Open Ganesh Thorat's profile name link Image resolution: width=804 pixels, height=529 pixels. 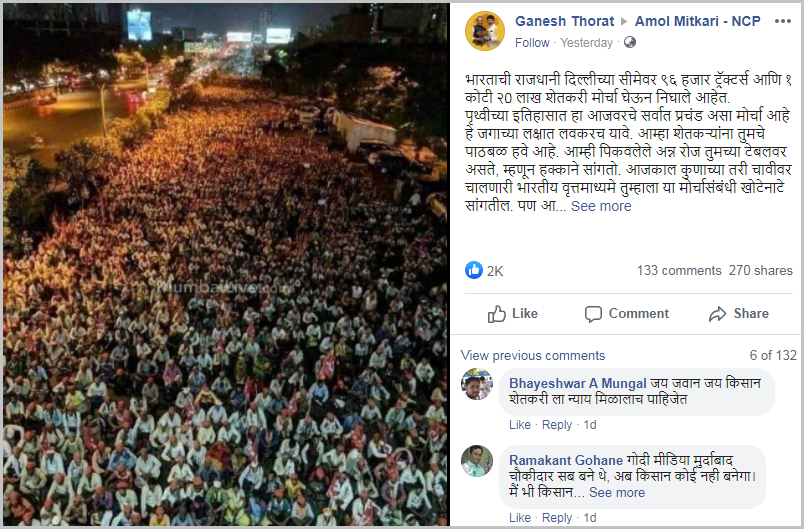(564, 21)
